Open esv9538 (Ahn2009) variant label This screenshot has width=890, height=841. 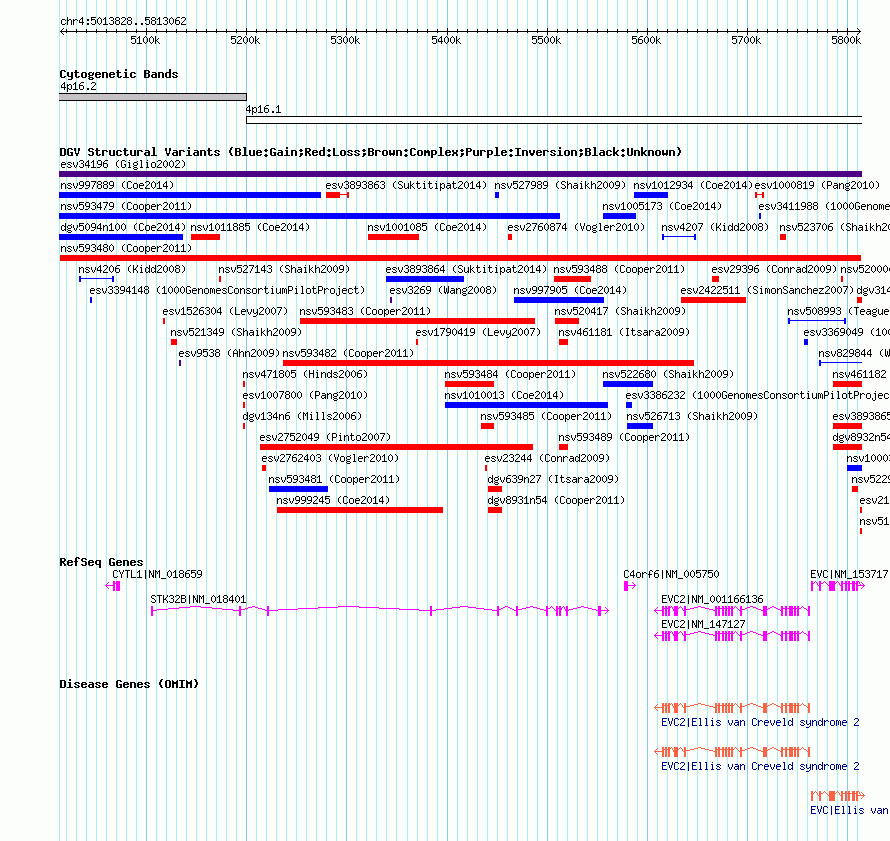(229, 353)
